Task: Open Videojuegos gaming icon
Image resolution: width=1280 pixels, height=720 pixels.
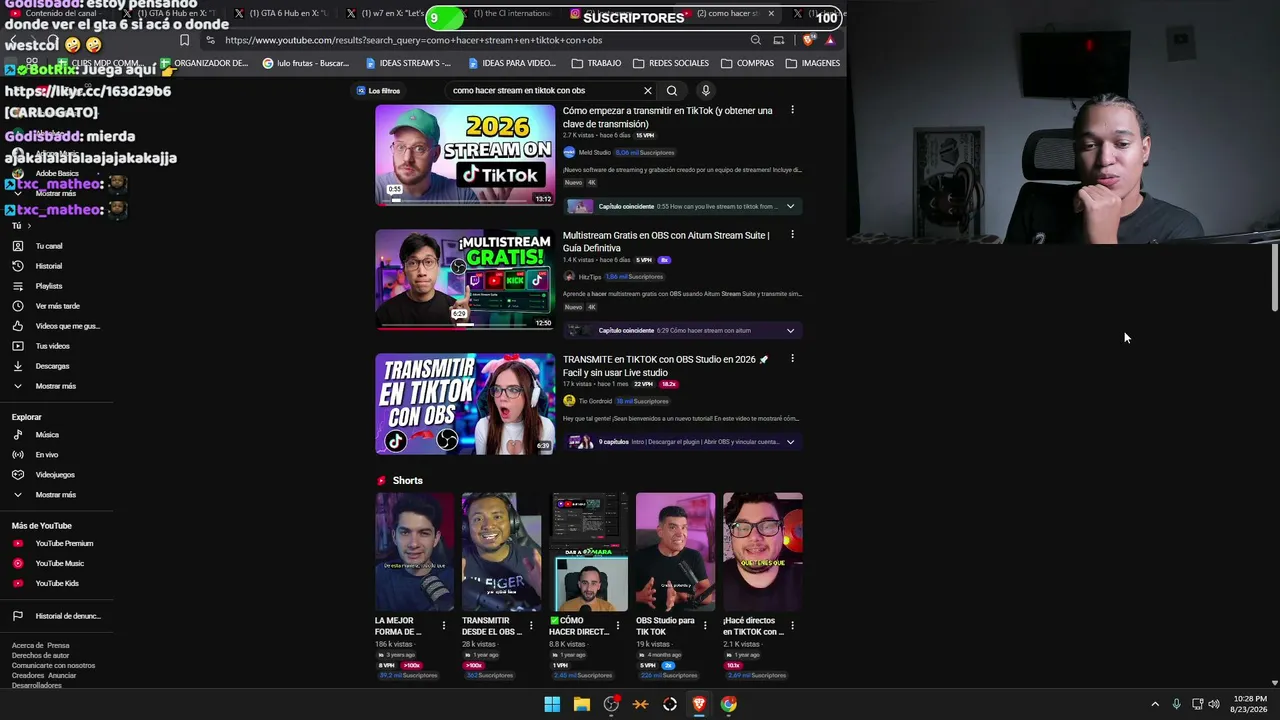Action: coord(17,475)
